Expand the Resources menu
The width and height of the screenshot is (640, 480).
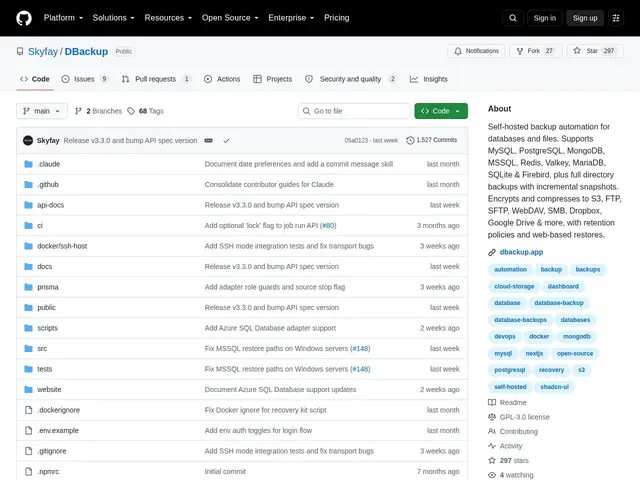tap(168, 18)
